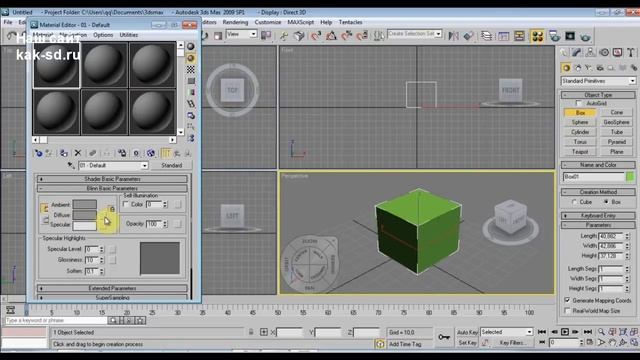
Task: Select the Shapes category icon
Action: 578,68
